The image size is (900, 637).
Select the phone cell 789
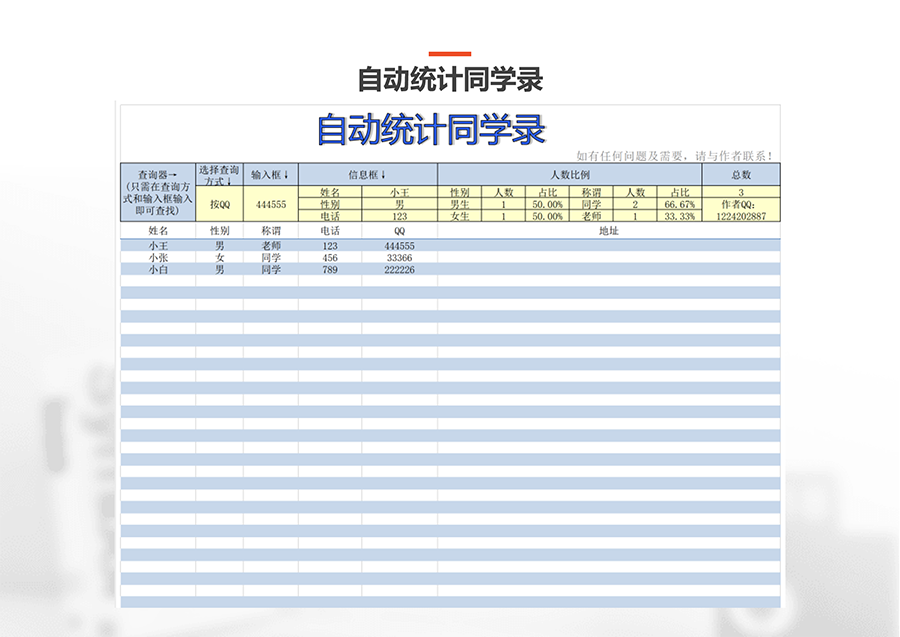pos(330,270)
